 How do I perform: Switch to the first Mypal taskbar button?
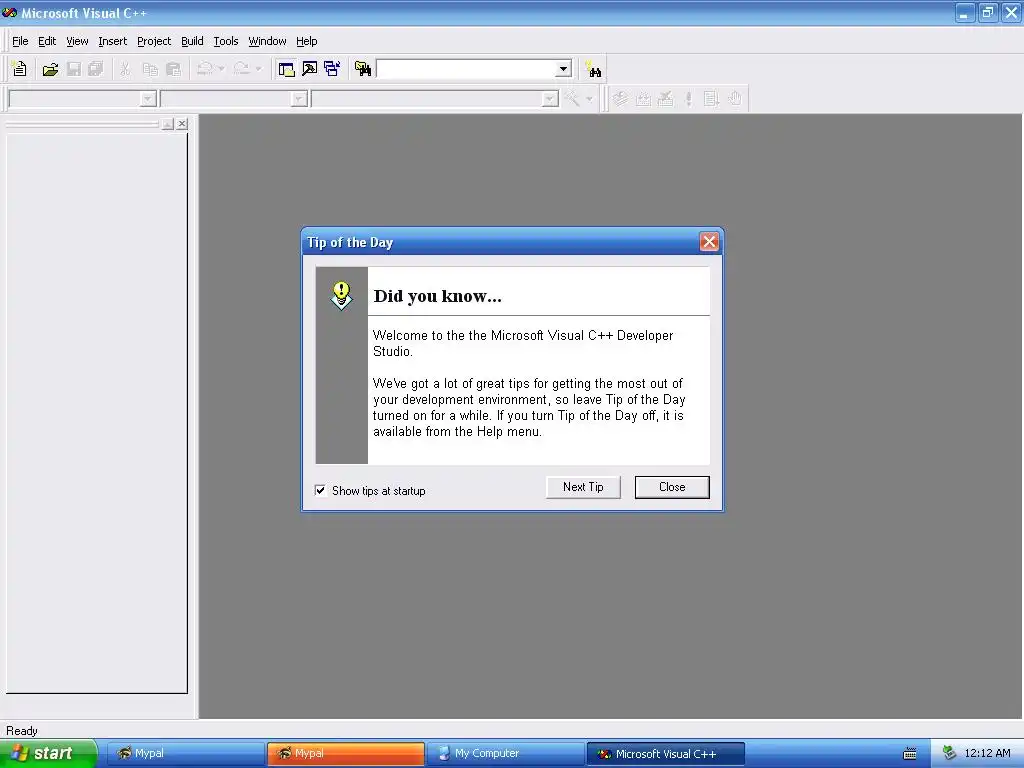(x=185, y=754)
